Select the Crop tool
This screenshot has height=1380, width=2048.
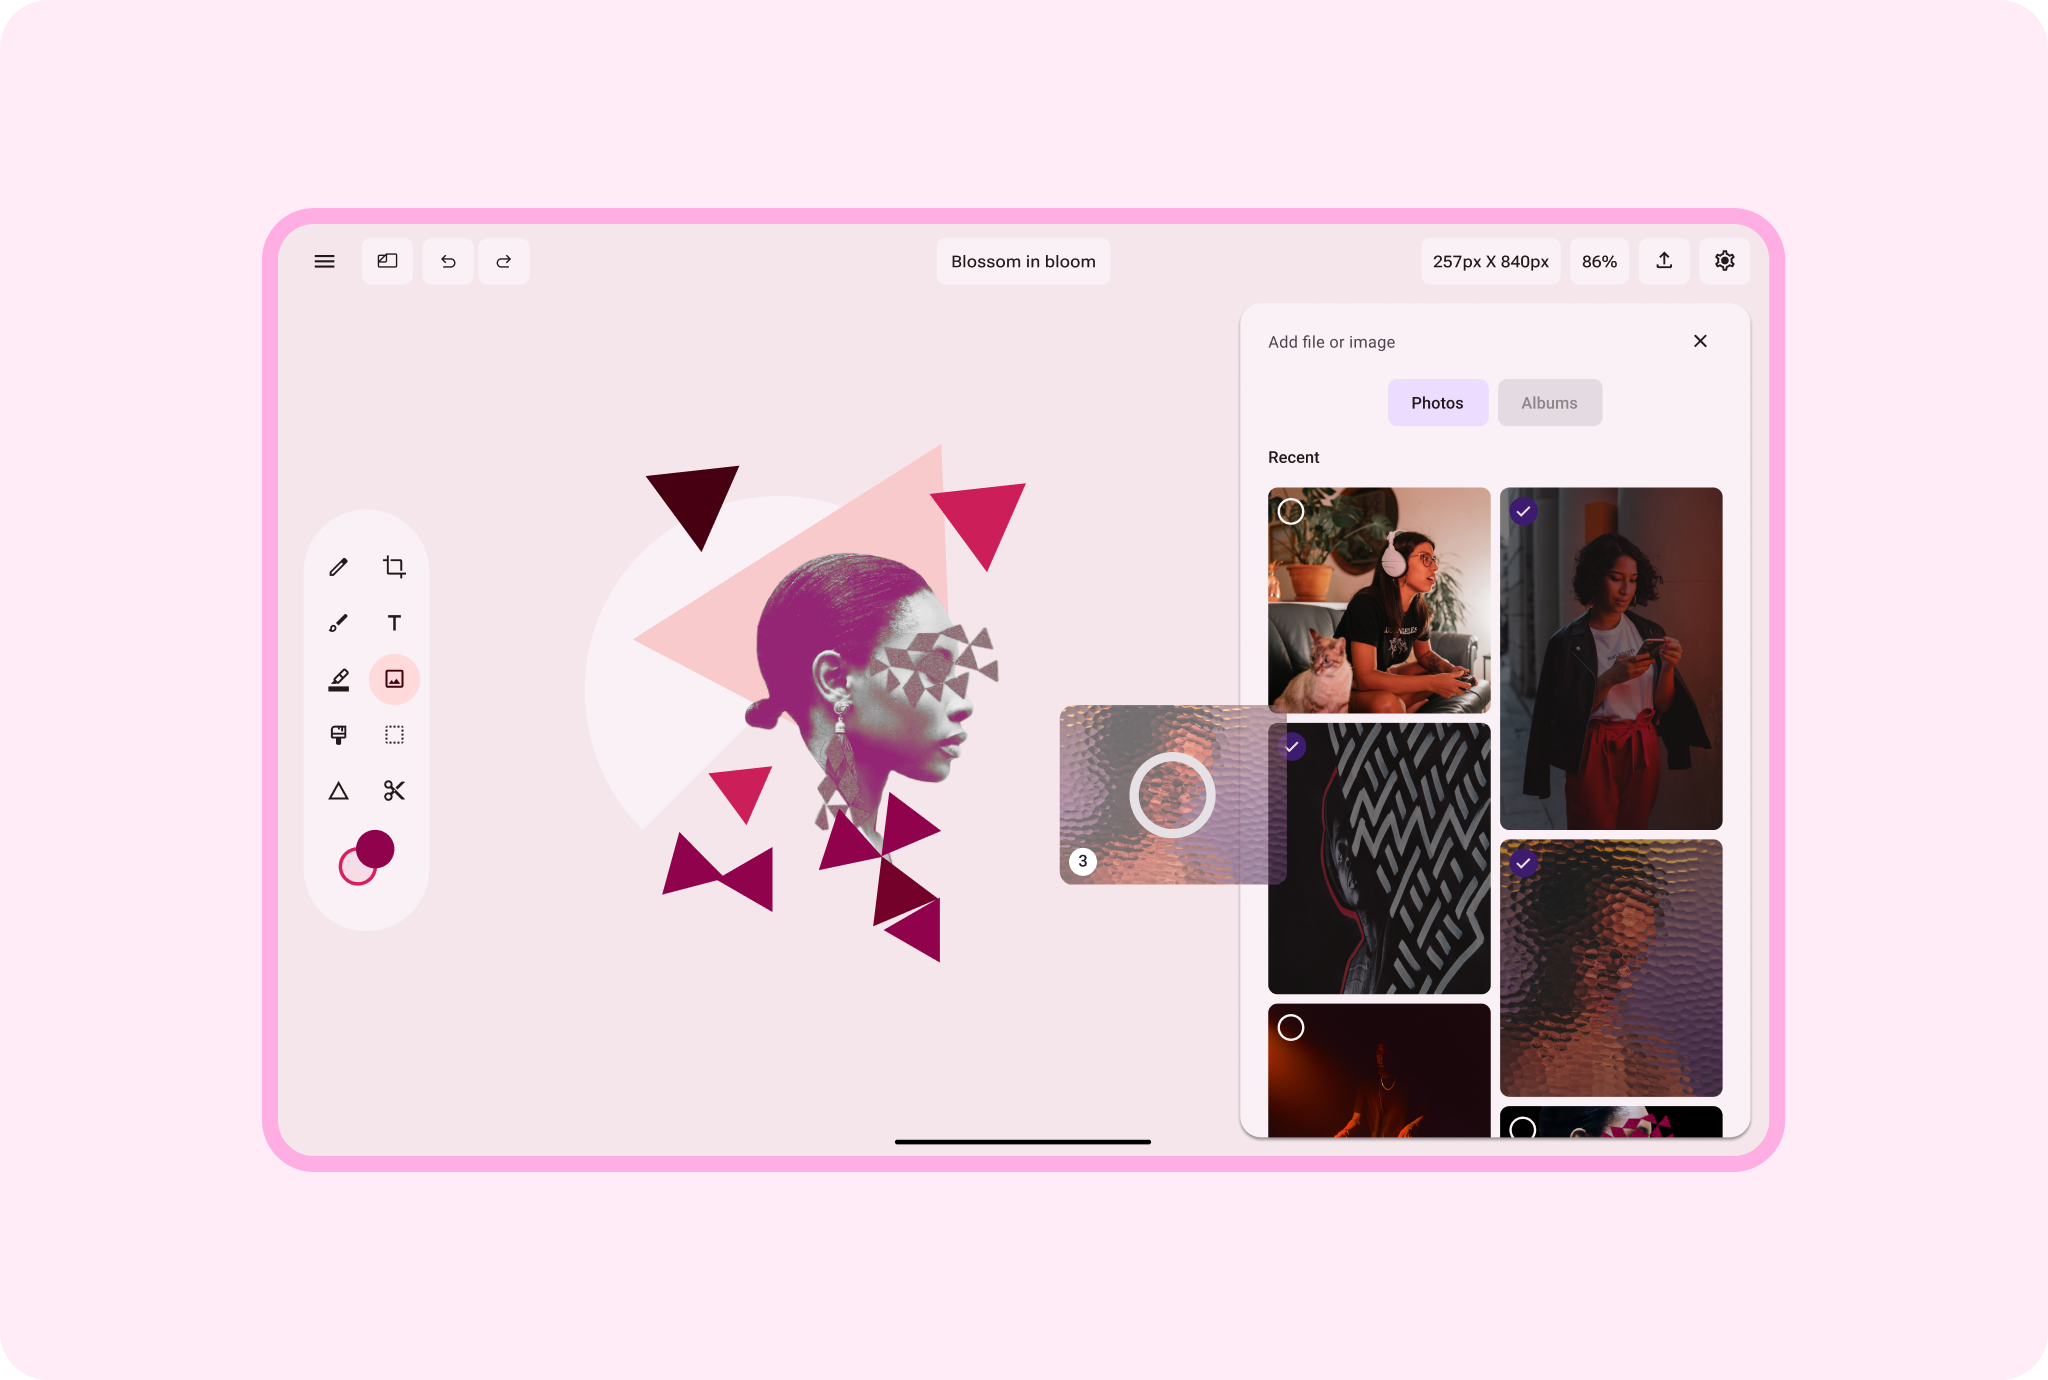pos(394,567)
